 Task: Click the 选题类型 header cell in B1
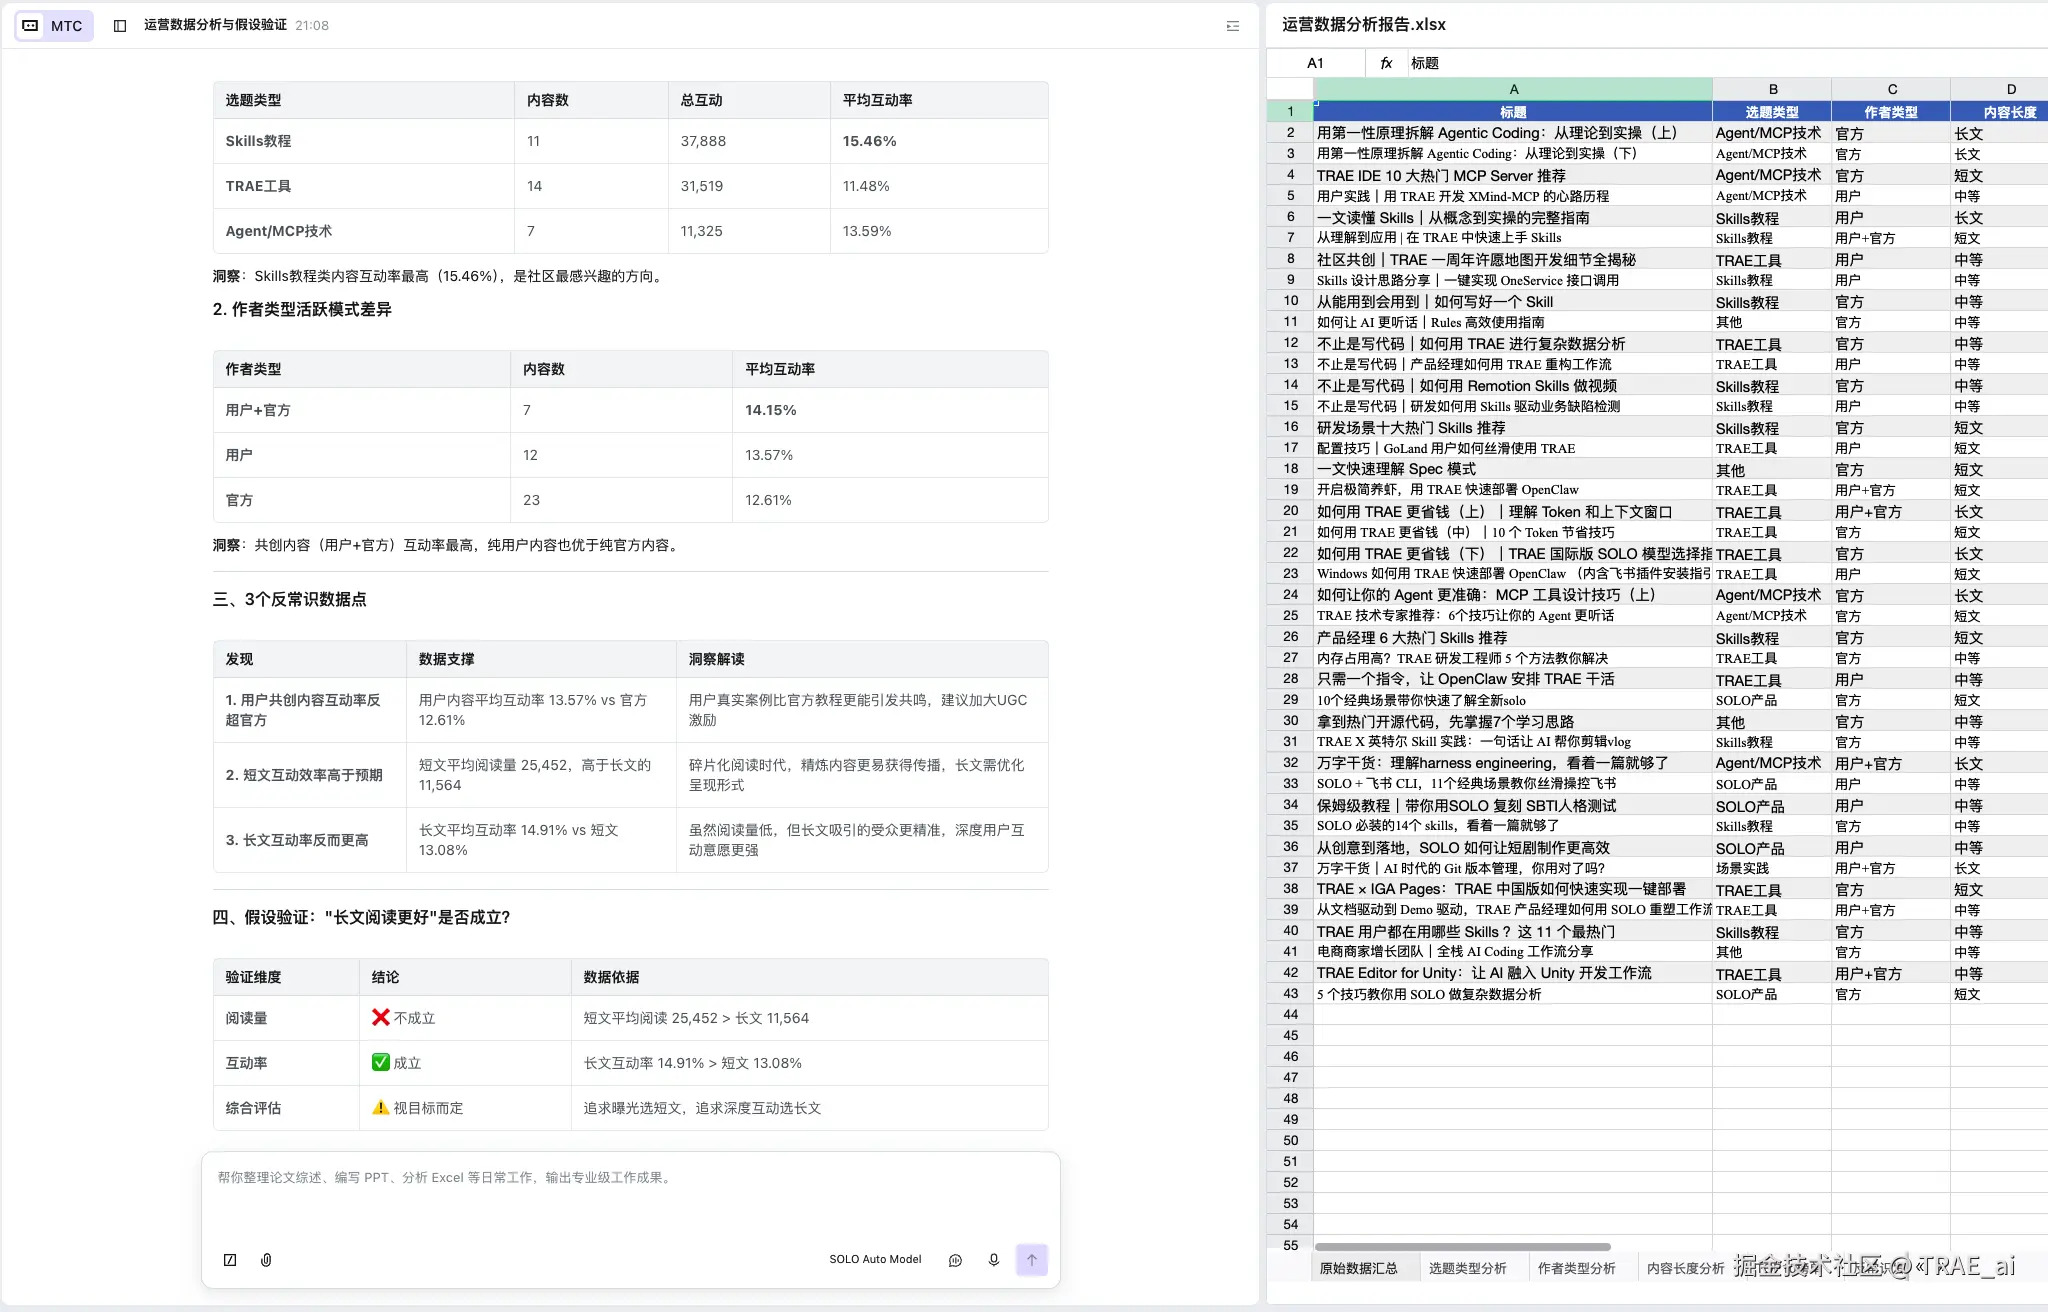(x=1772, y=112)
